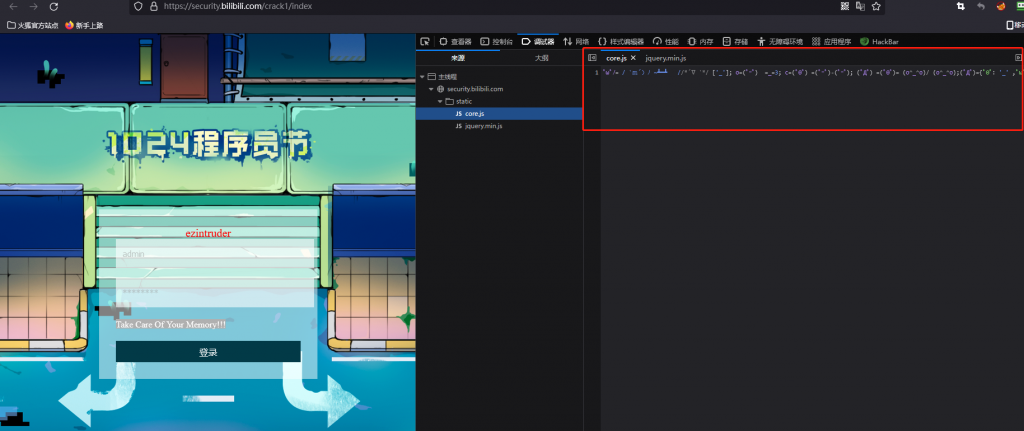Image resolution: width=1024 pixels, height=431 pixels.
Task: Click the admin username field
Action: 216,253
